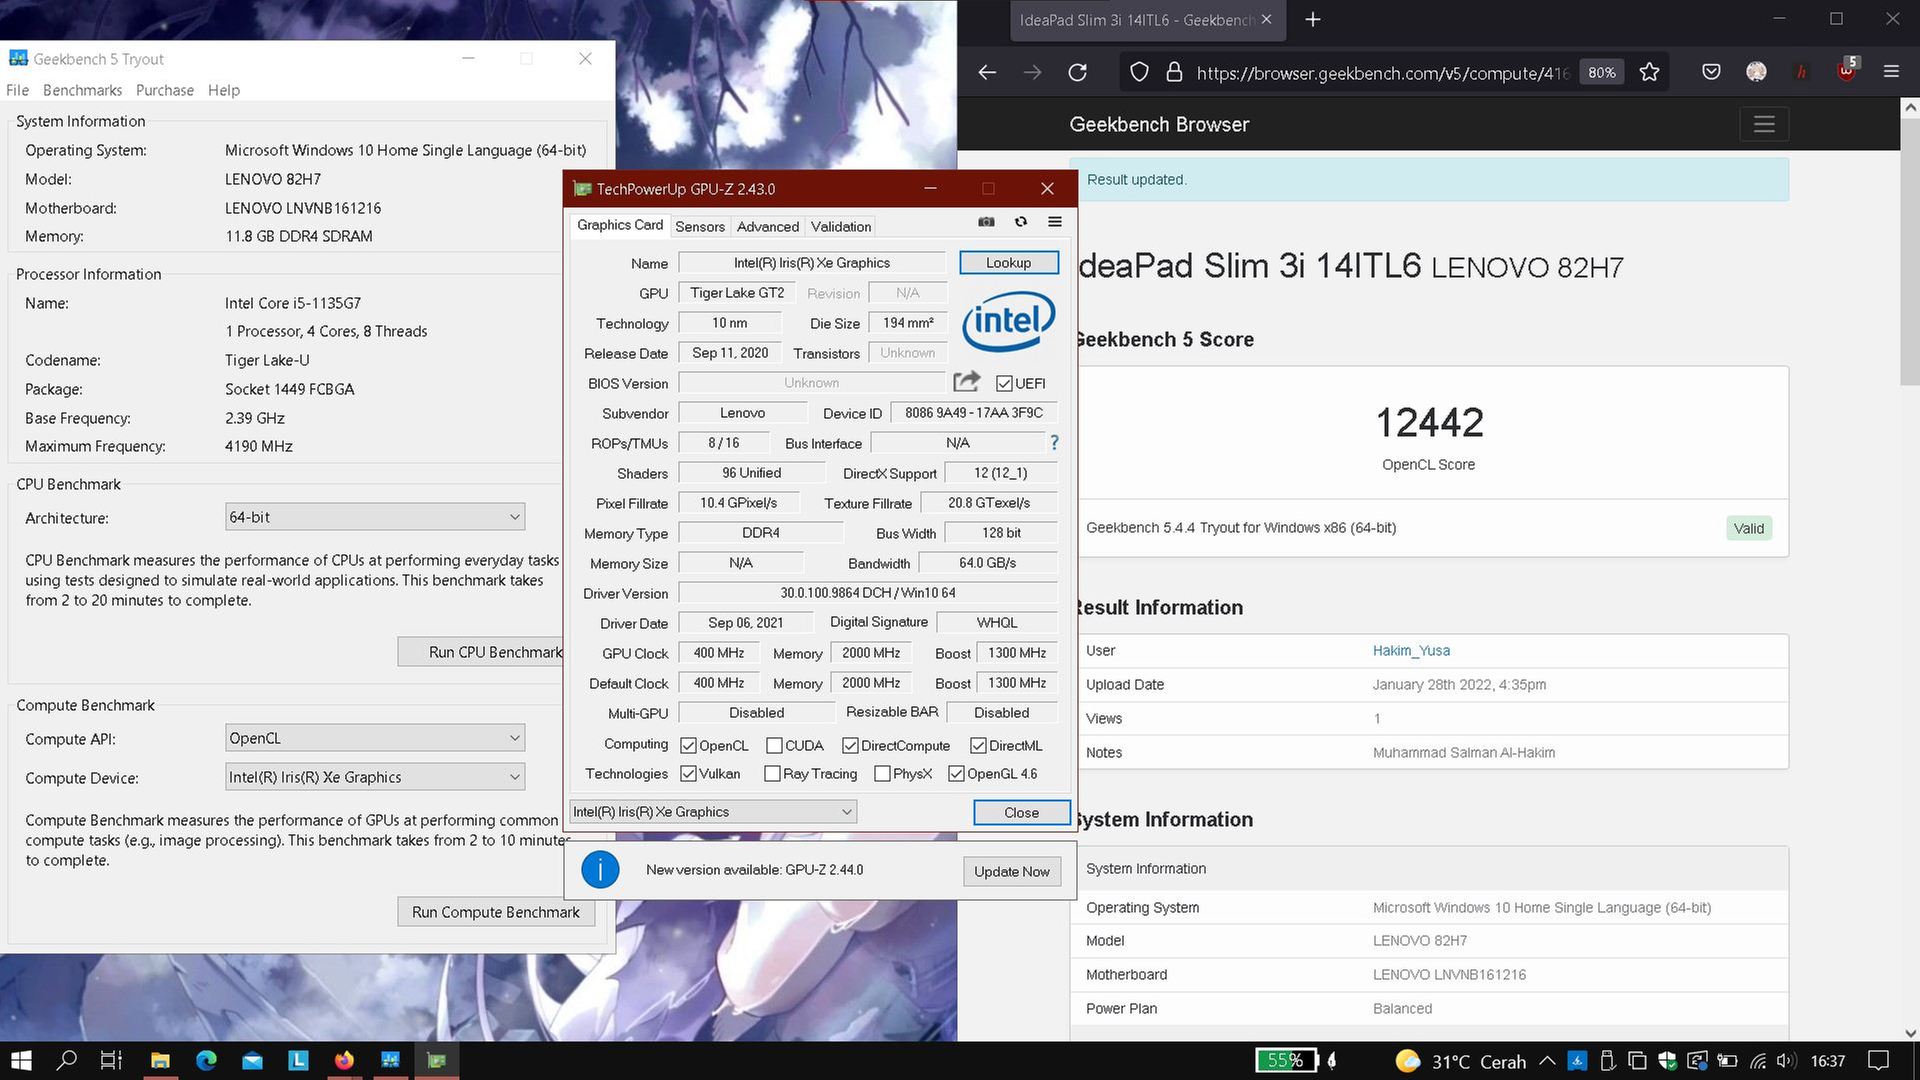The width and height of the screenshot is (1920, 1080).
Task: Open Pocket save icon in Firefox
Action: (x=1711, y=72)
